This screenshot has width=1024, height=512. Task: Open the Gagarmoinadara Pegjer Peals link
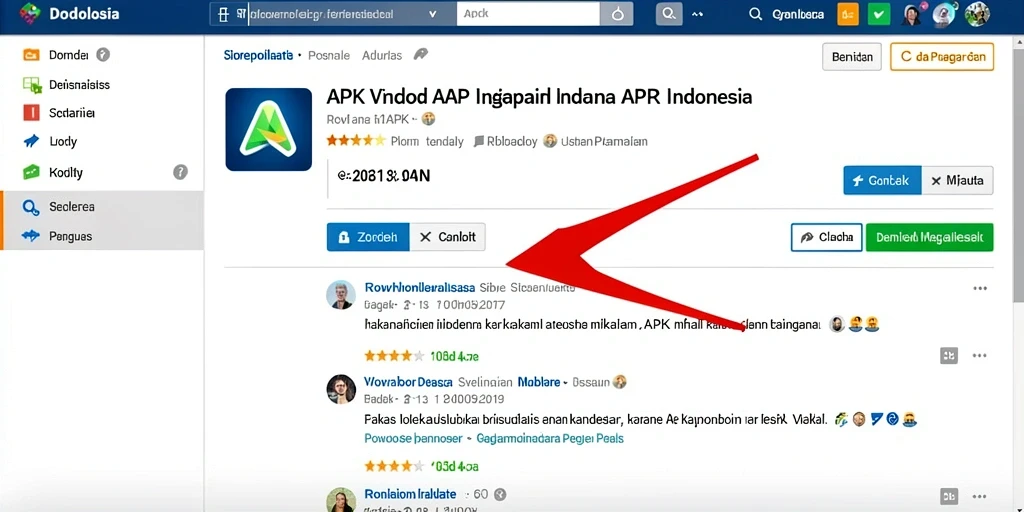[550, 438]
